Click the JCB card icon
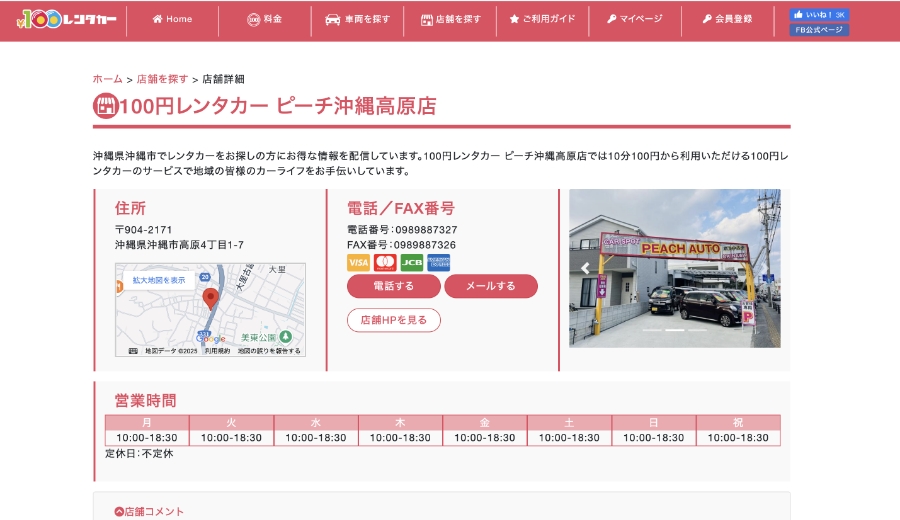900x520 pixels. tap(412, 263)
